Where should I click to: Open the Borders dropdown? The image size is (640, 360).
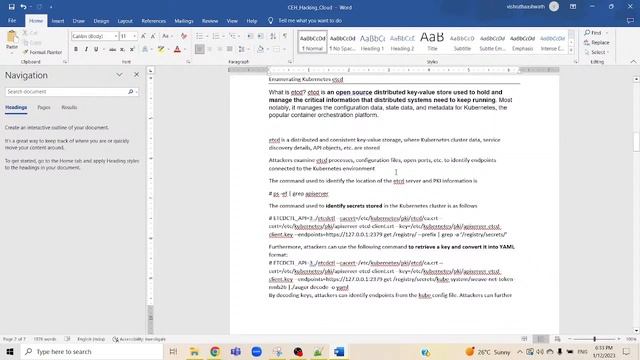tap(284, 49)
